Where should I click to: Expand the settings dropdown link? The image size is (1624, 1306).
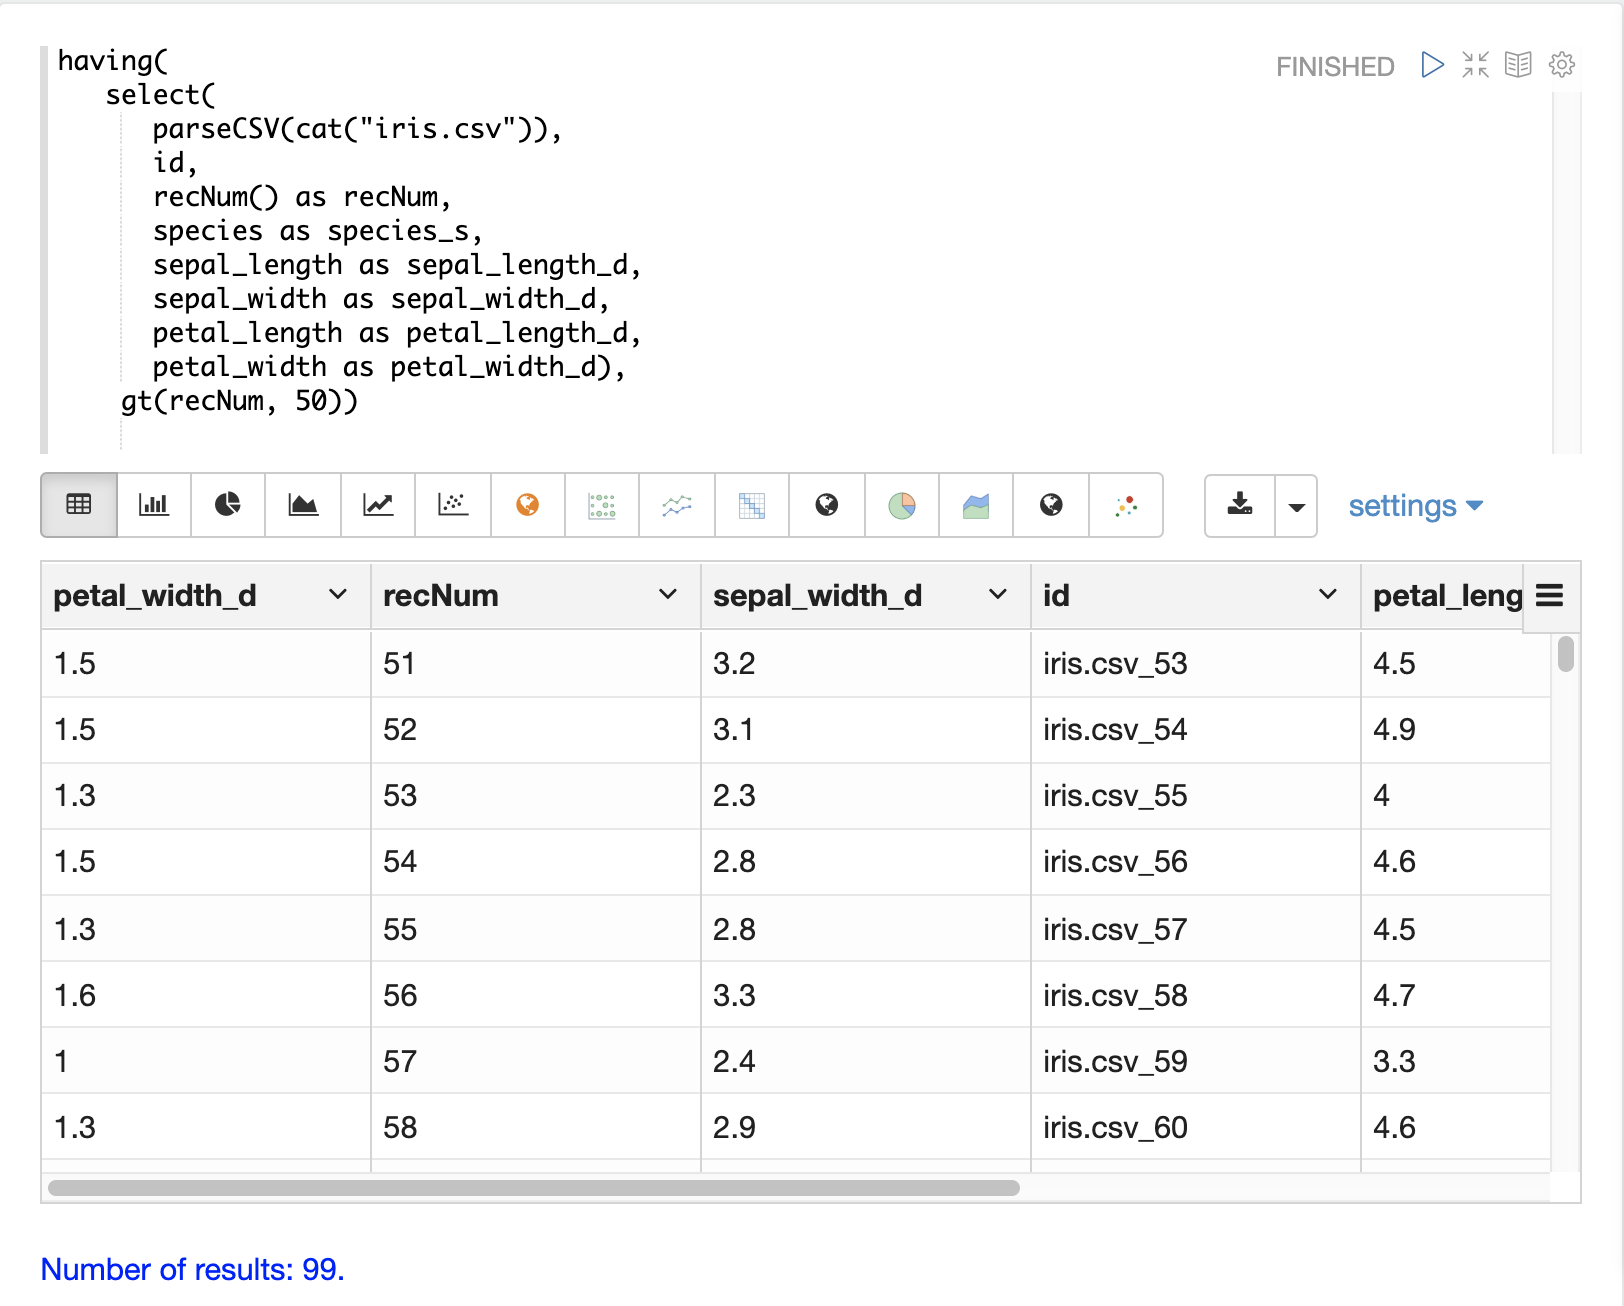coord(1414,506)
